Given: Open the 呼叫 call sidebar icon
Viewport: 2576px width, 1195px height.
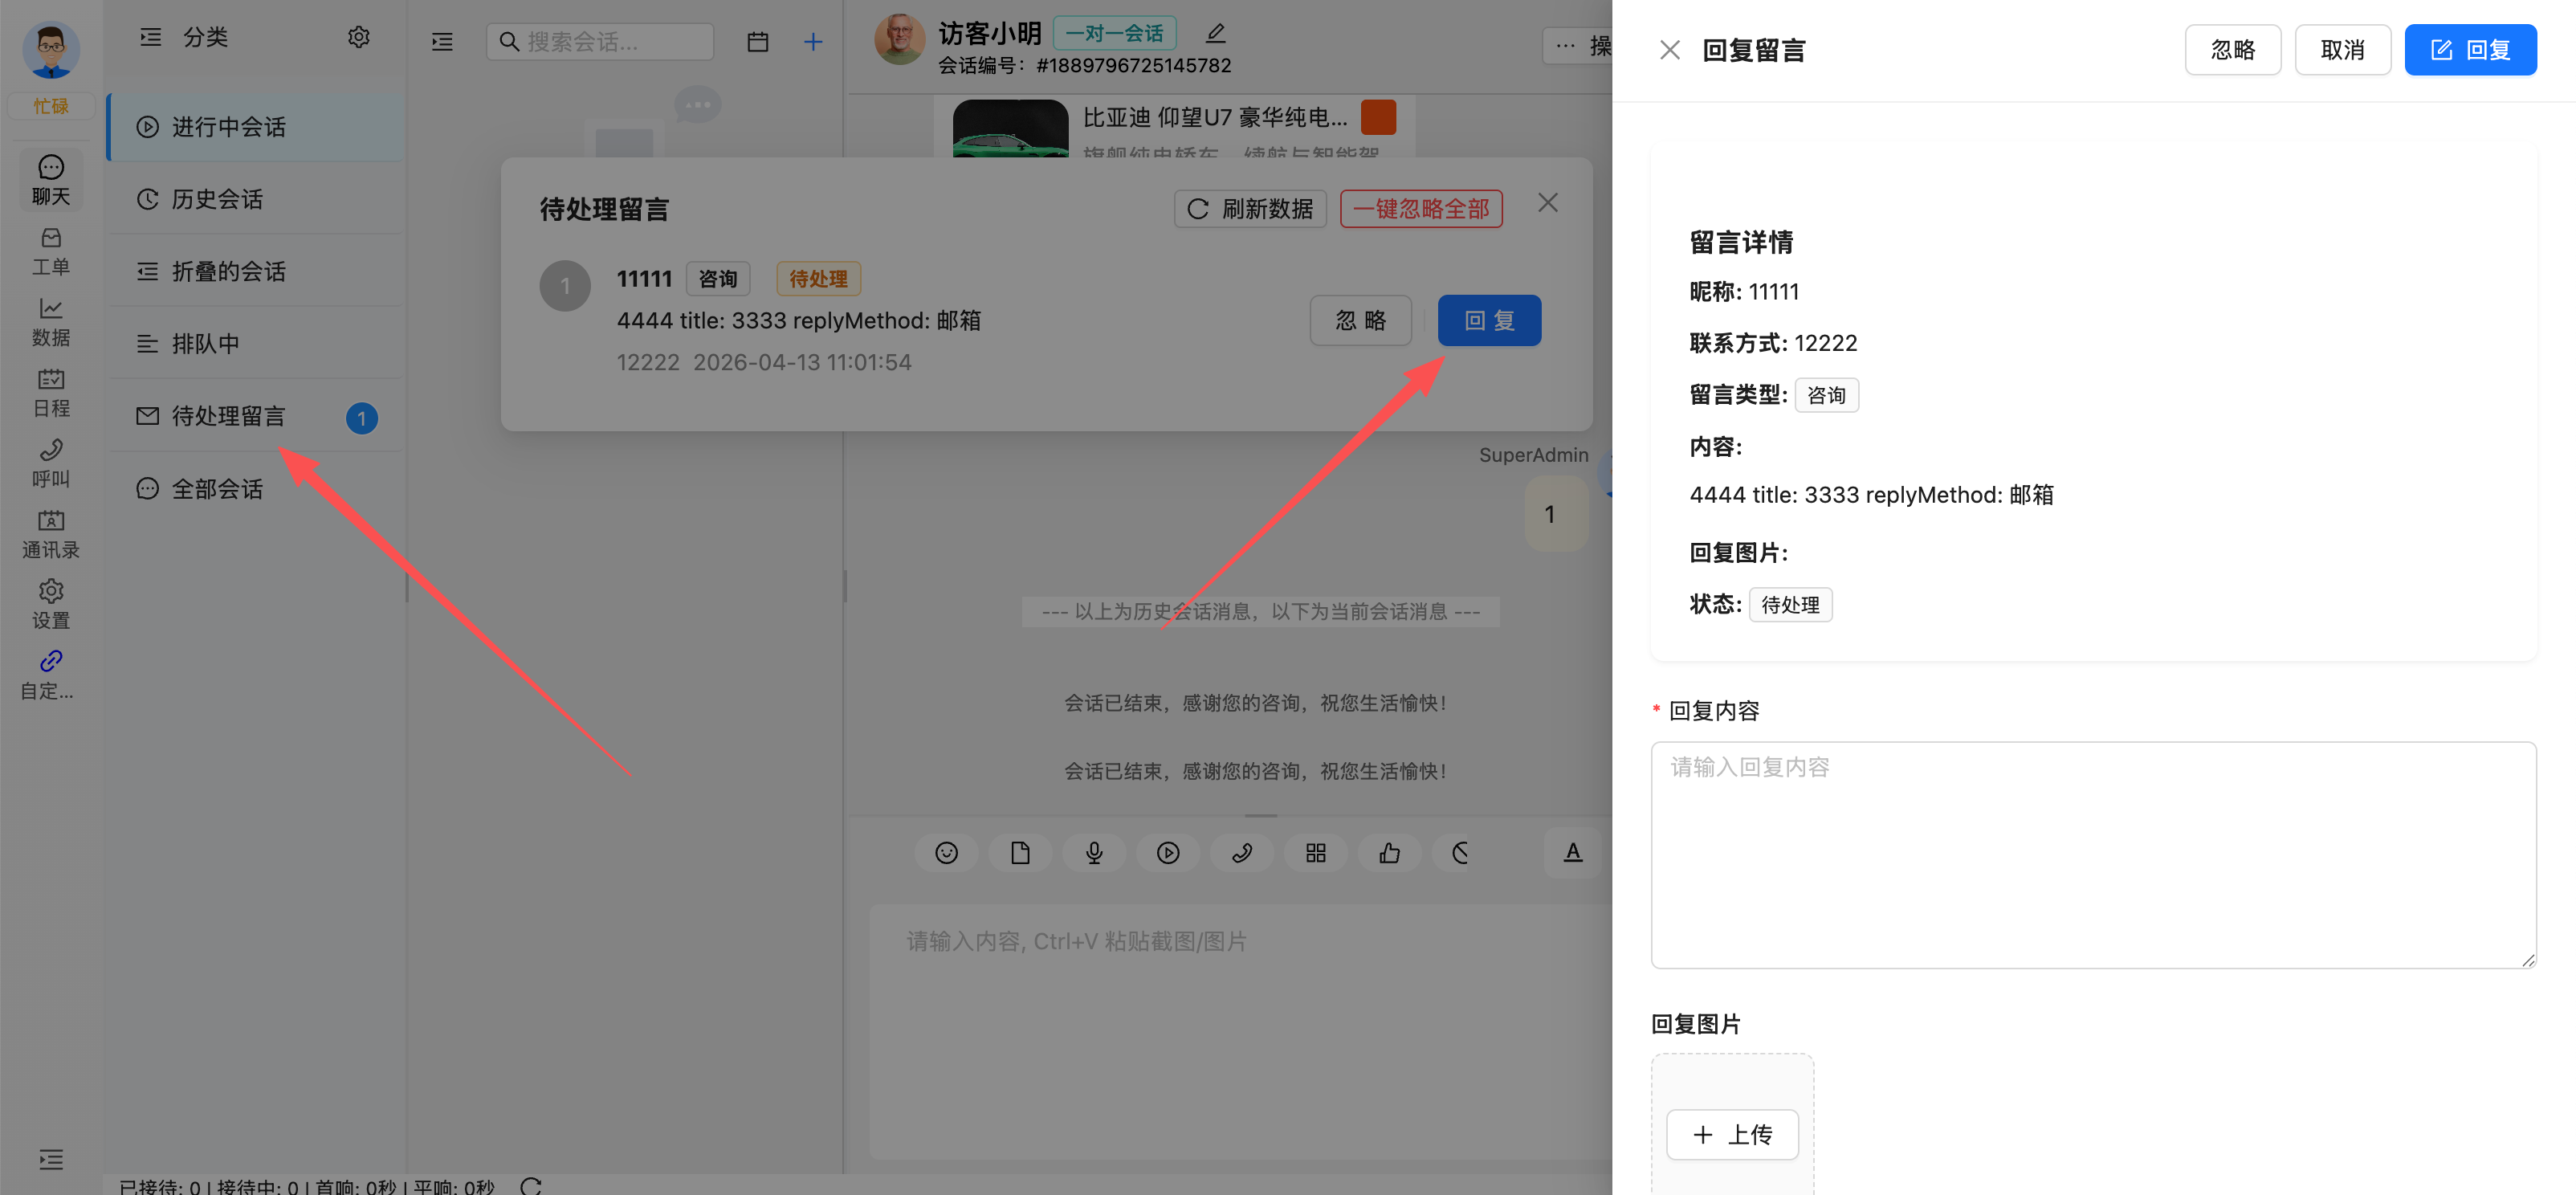Looking at the screenshot, I should [51, 464].
